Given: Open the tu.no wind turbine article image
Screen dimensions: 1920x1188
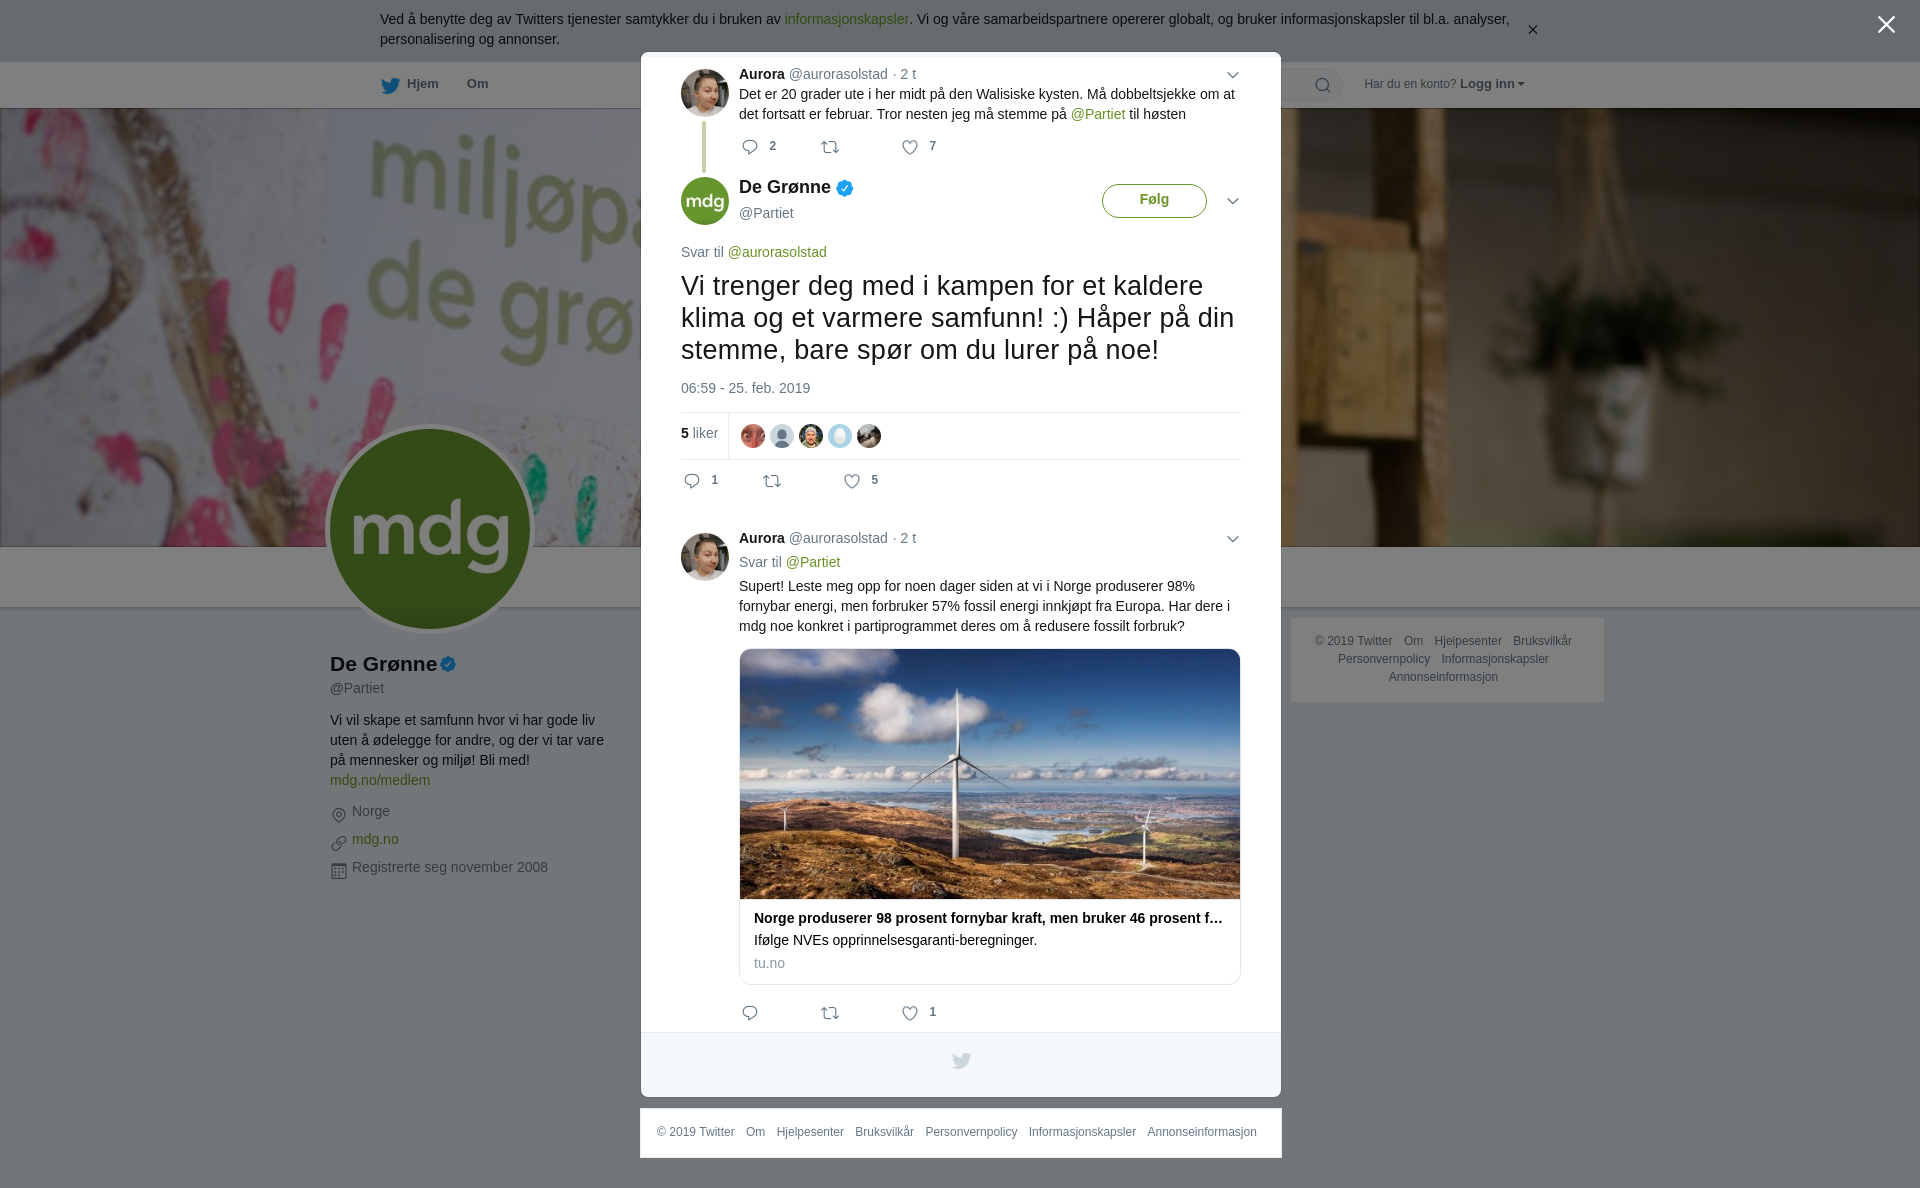Looking at the screenshot, I should pyautogui.click(x=990, y=774).
